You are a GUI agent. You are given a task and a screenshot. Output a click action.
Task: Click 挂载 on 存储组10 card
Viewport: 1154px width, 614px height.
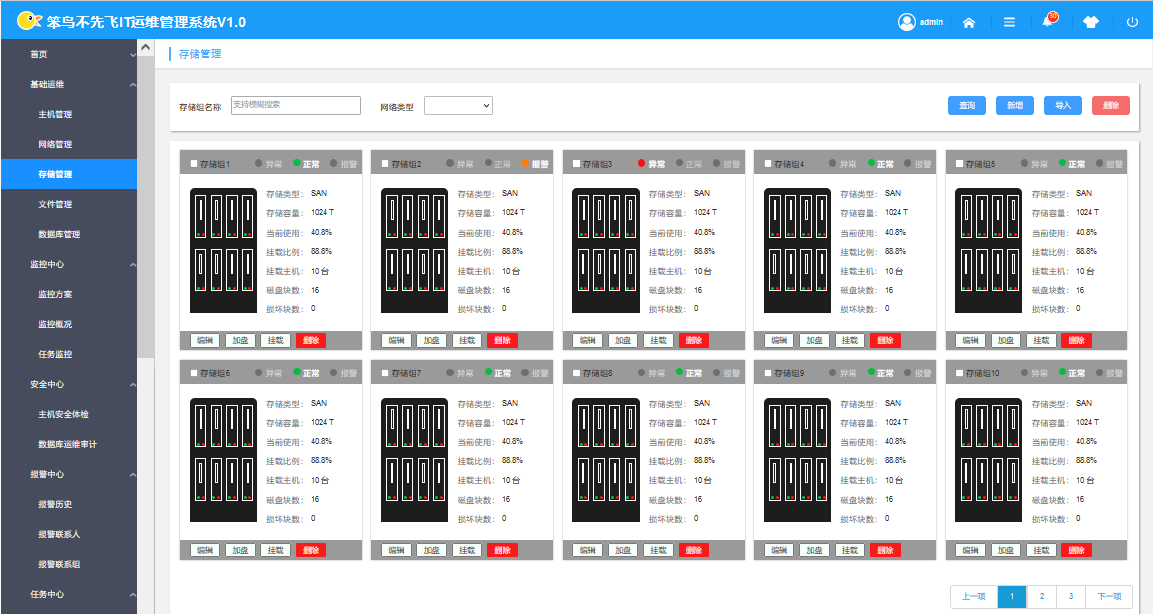pos(1041,550)
